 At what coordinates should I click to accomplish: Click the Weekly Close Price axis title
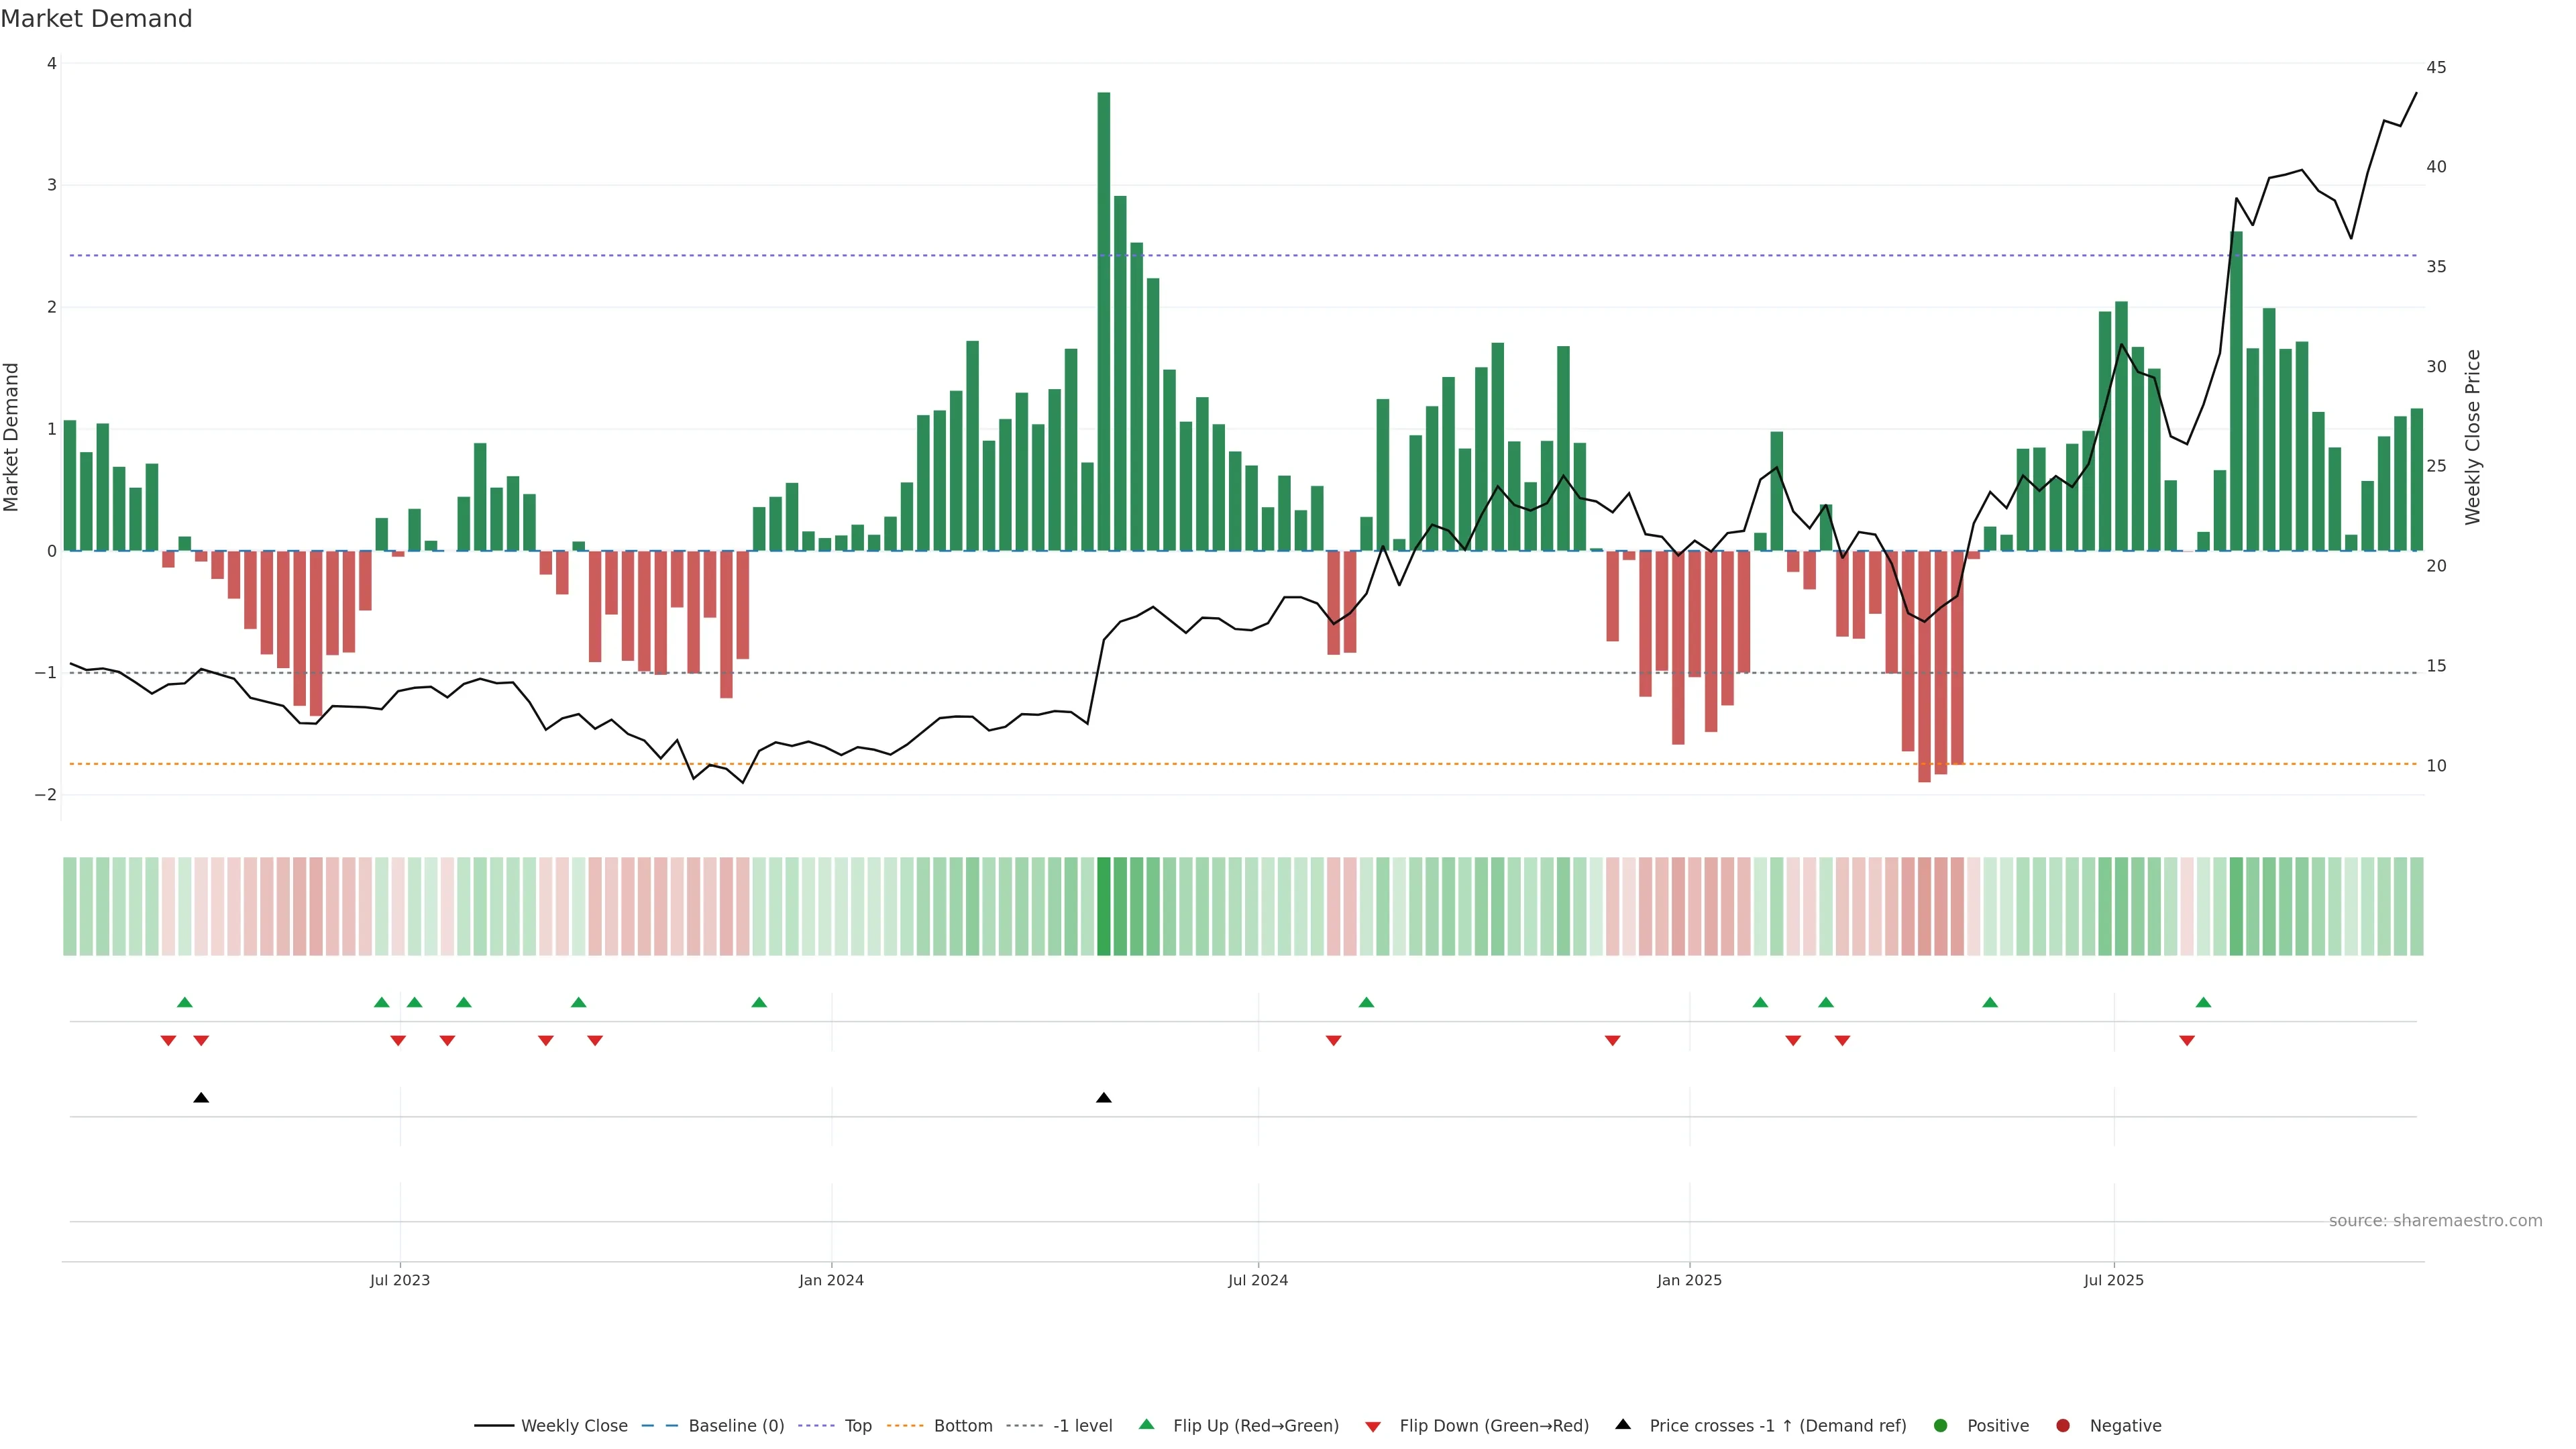[x=2473, y=437]
